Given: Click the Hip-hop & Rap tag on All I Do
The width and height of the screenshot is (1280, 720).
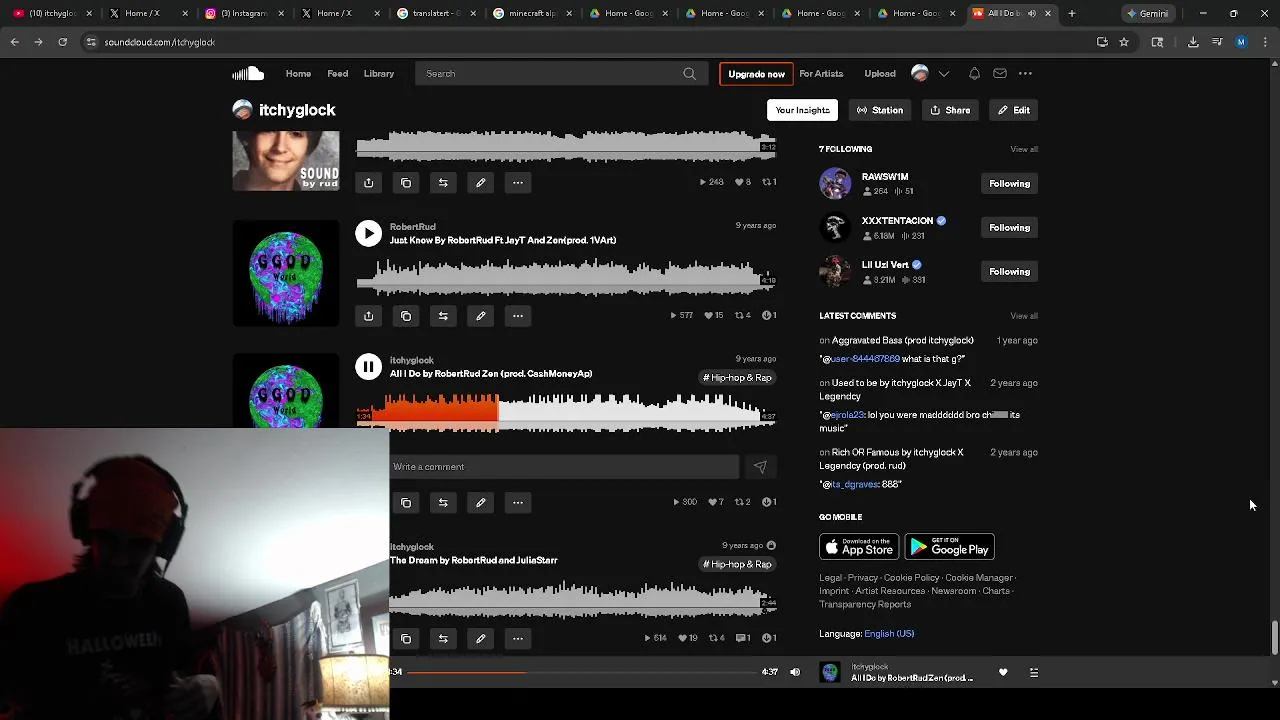Looking at the screenshot, I should pos(737,378).
